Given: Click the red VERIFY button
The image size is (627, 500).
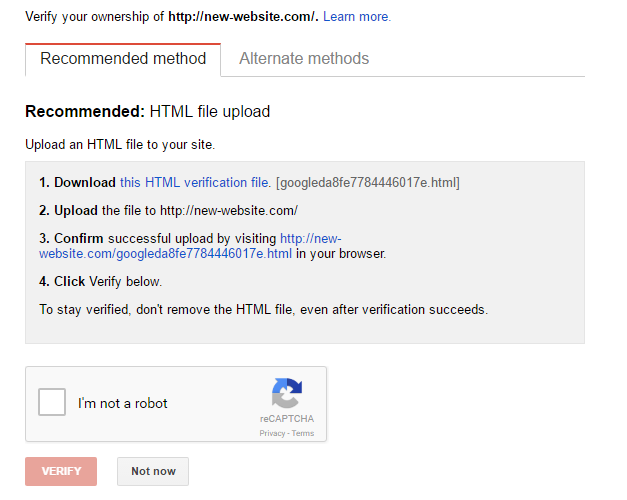Looking at the screenshot, I should [61, 471].
